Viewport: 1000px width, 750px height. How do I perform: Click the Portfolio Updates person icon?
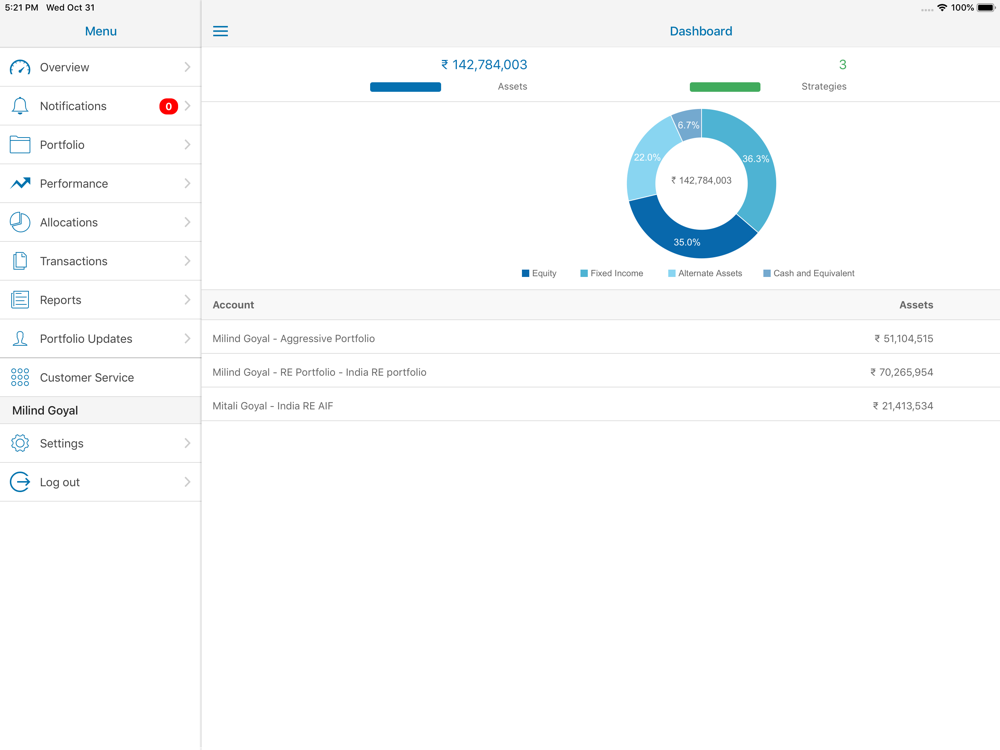(20, 339)
